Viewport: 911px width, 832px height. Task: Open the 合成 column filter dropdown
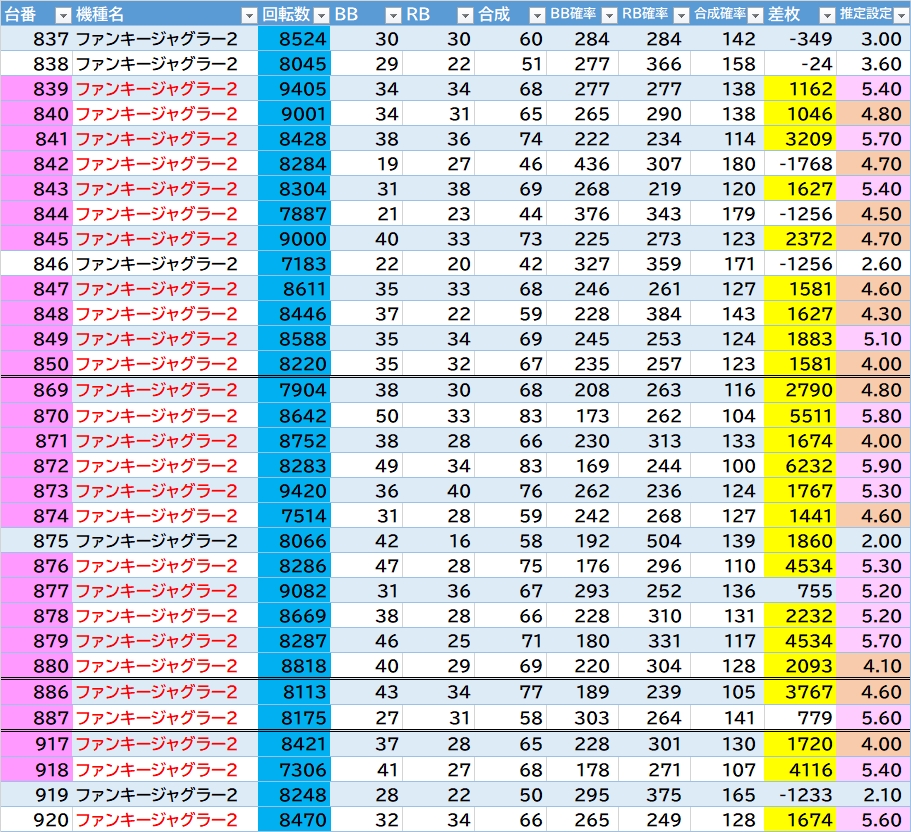pyautogui.click(x=537, y=16)
